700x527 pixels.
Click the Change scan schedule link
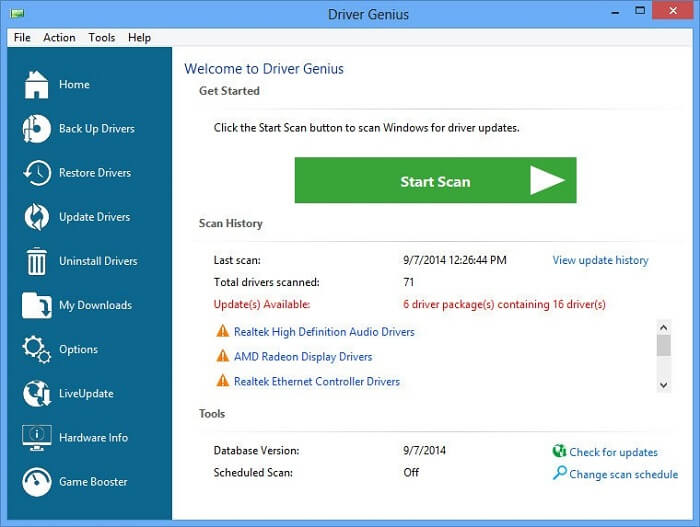(624, 474)
